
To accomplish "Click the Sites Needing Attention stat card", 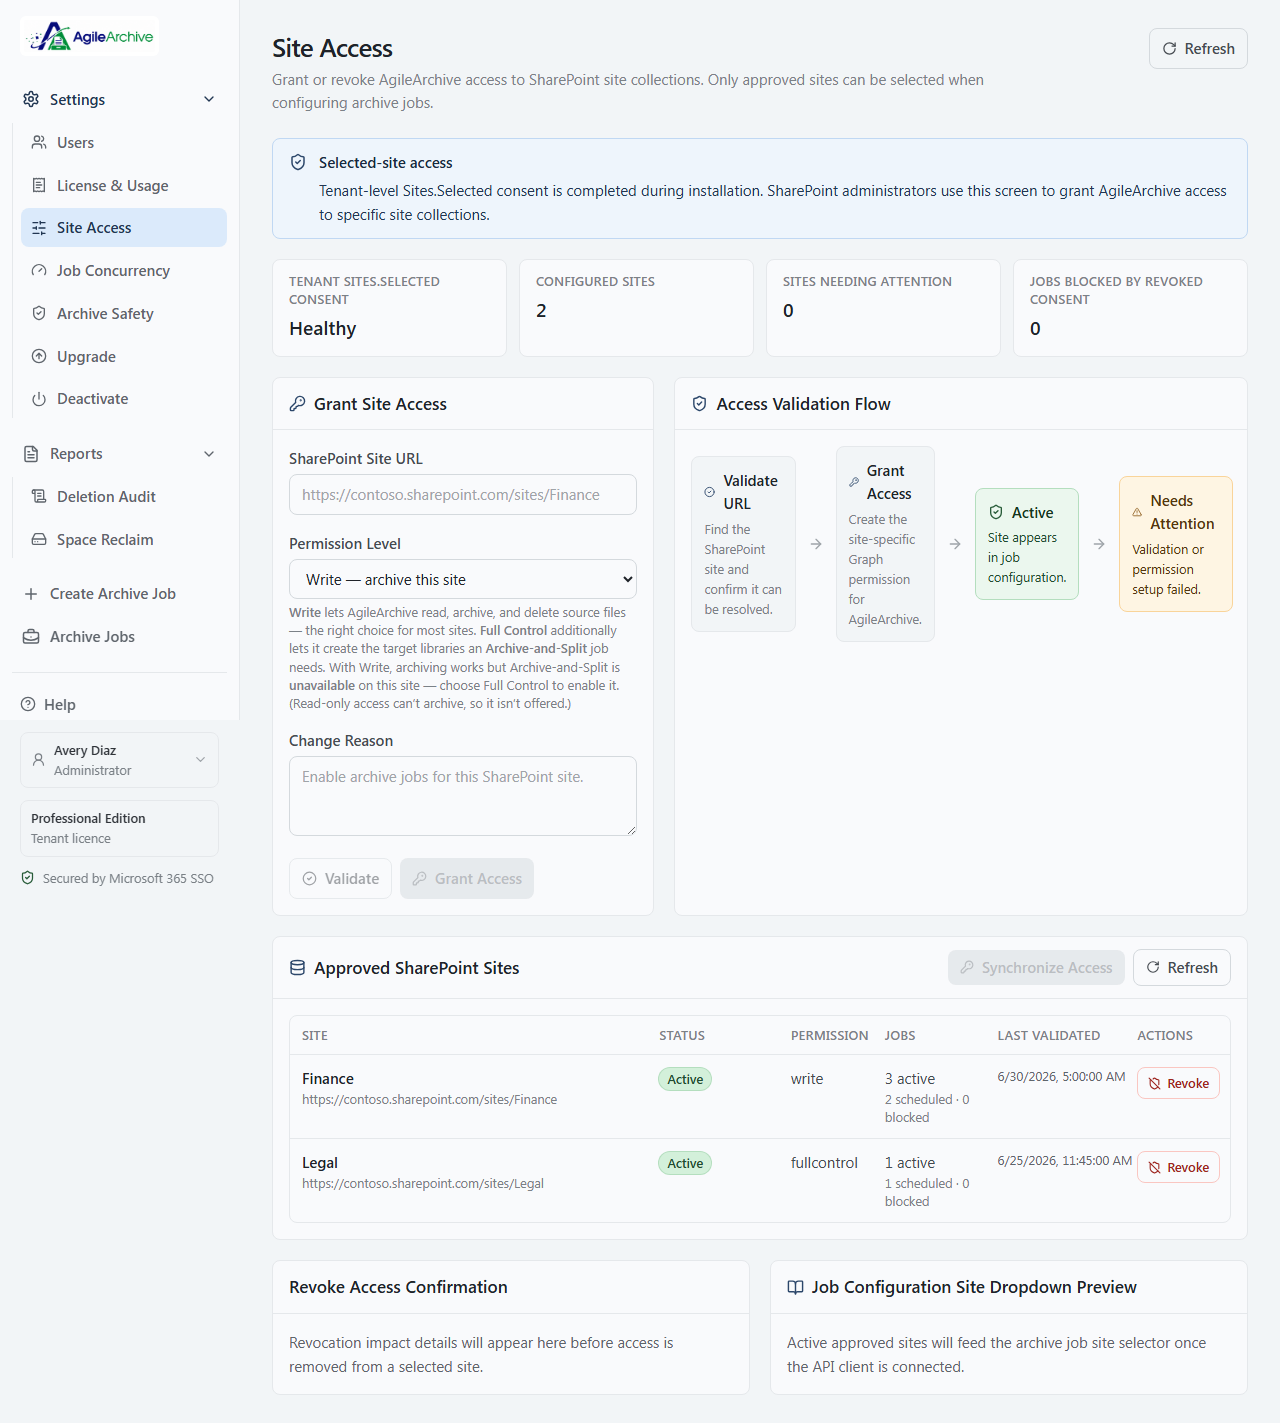I will click(x=883, y=308).
